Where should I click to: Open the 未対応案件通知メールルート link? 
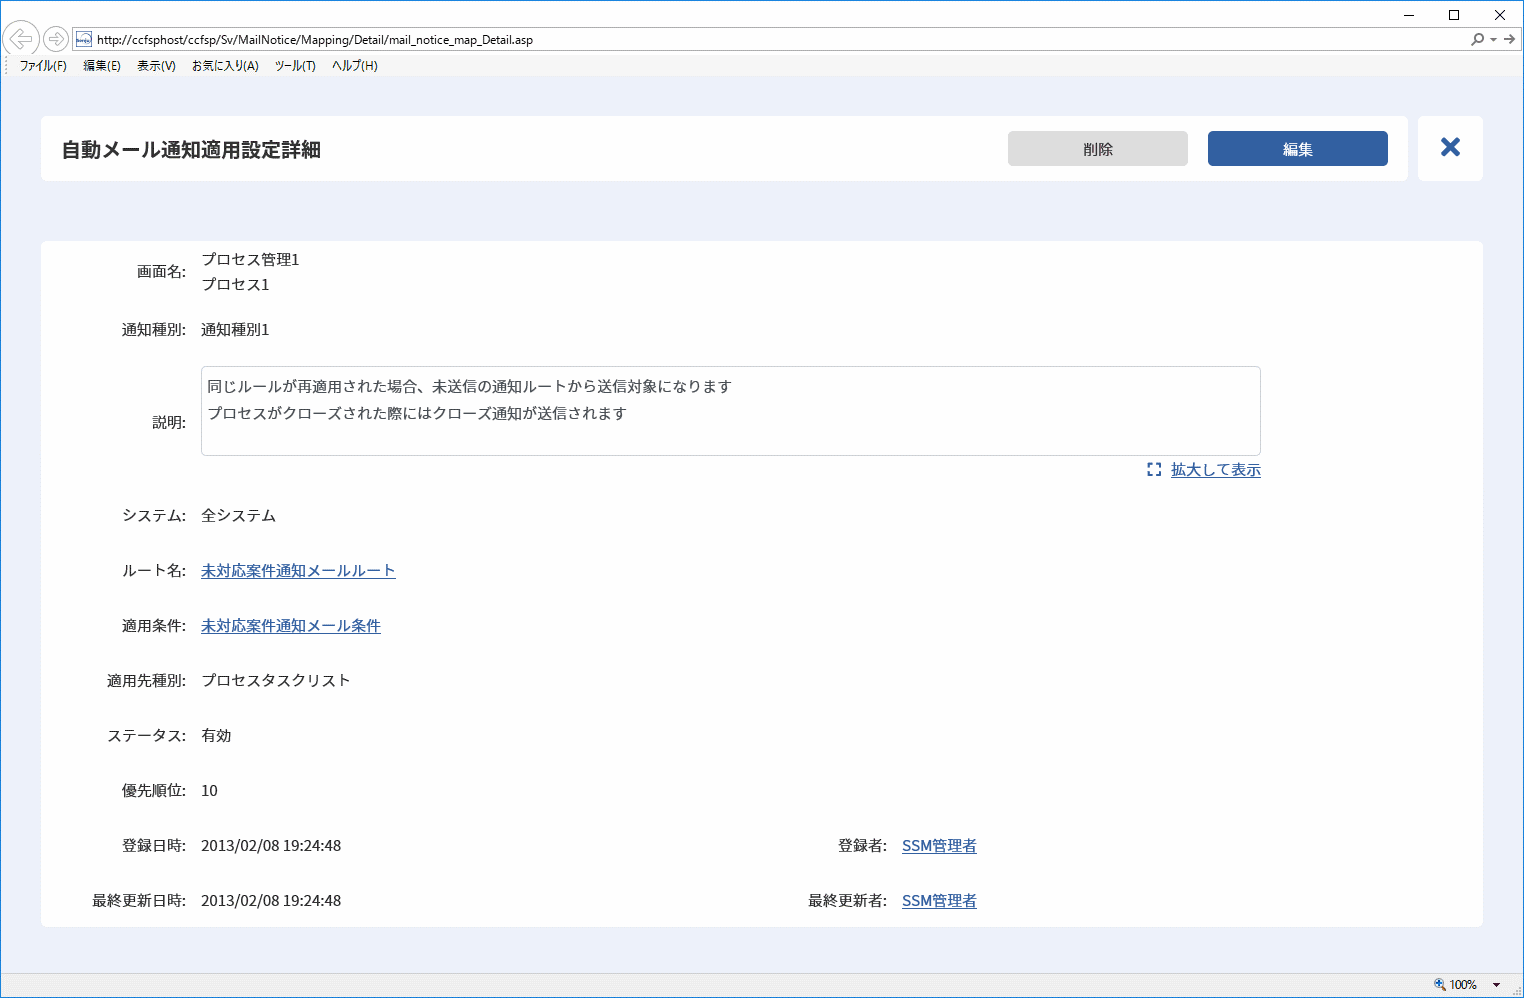298,571
